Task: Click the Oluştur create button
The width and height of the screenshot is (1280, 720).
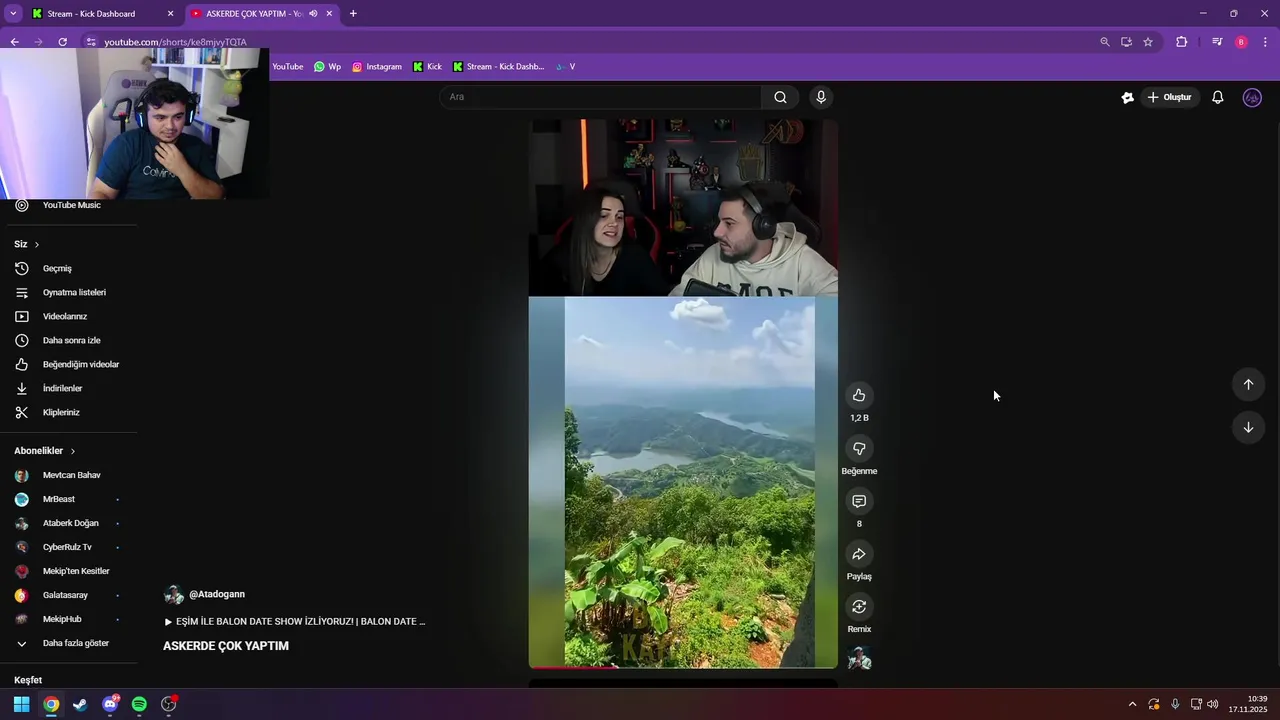Action: 1169,97
